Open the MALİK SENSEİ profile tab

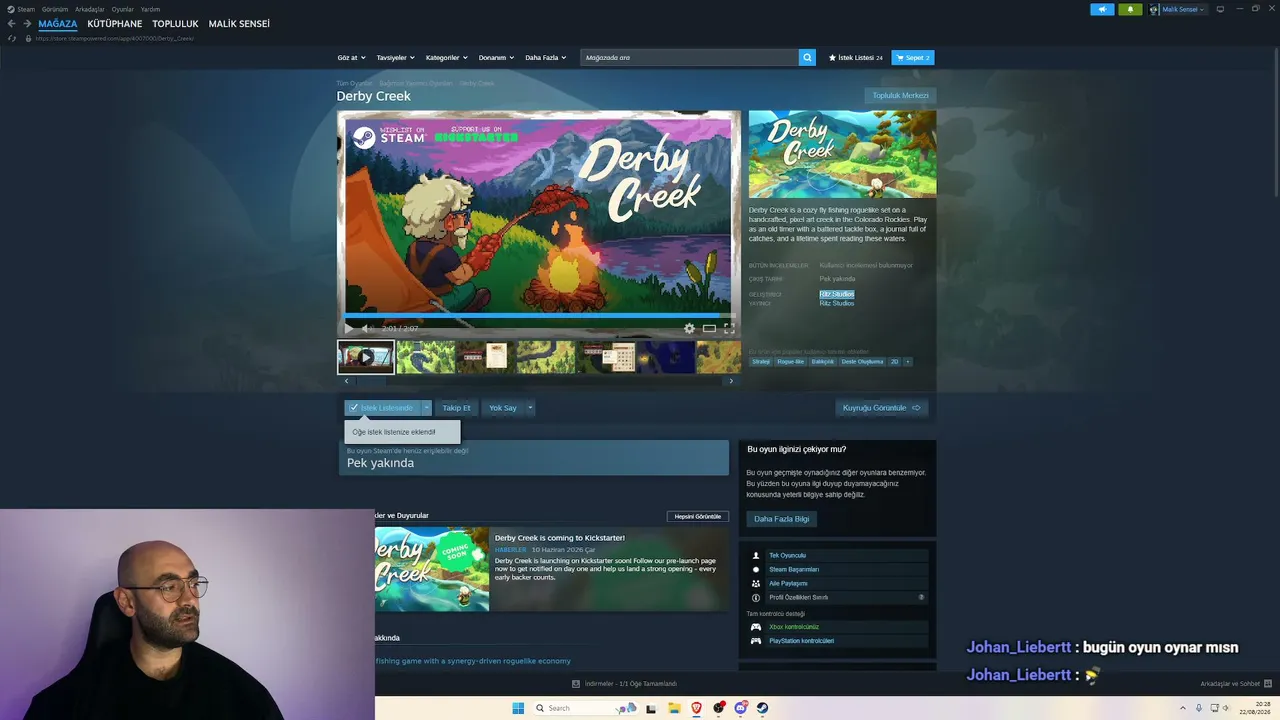pos(239,24)
